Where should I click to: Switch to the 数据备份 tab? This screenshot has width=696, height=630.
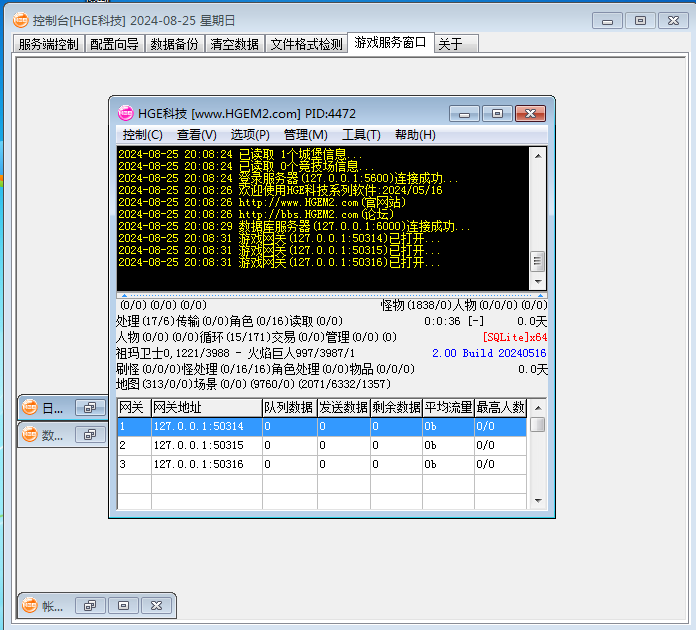174,44
